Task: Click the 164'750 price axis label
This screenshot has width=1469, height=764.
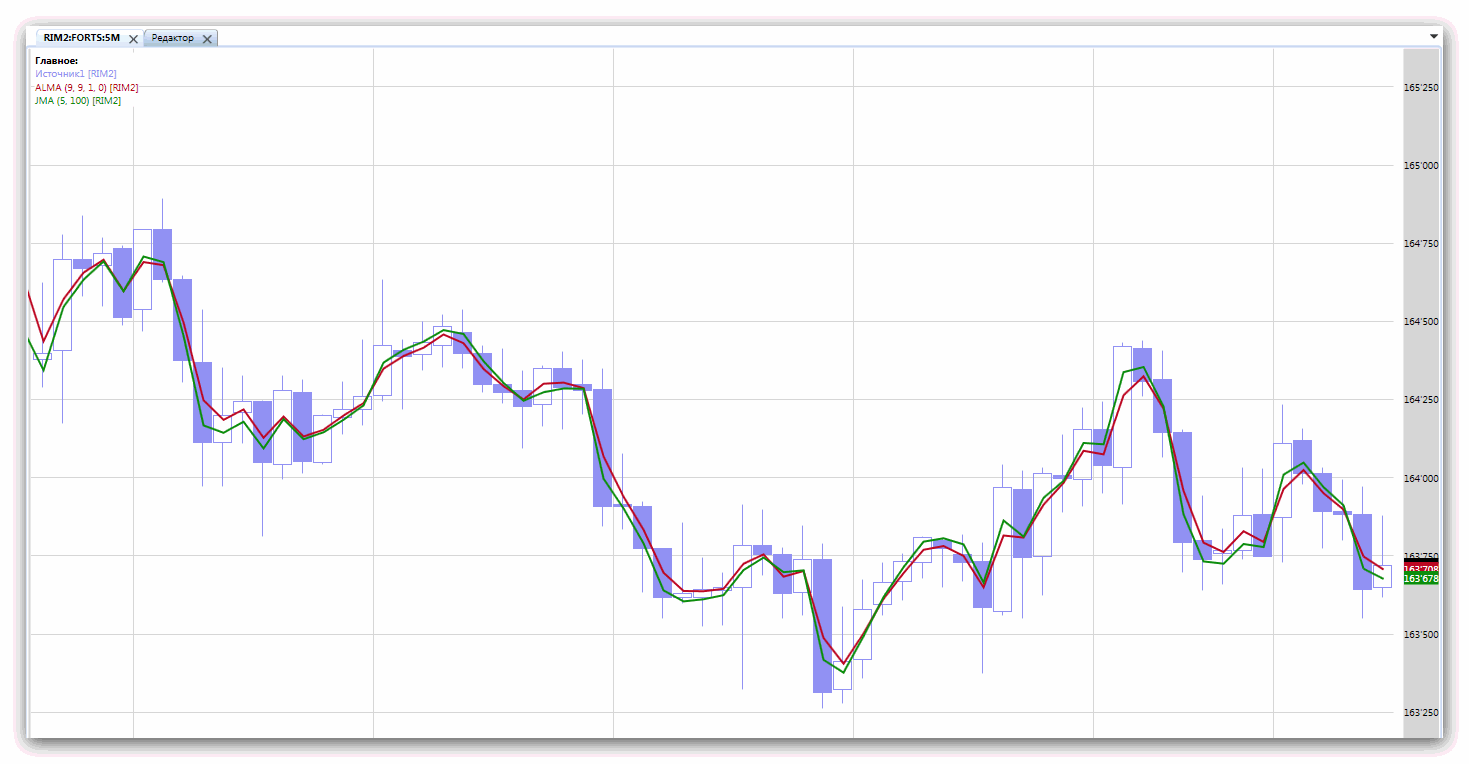Action: coord(1421,244)
